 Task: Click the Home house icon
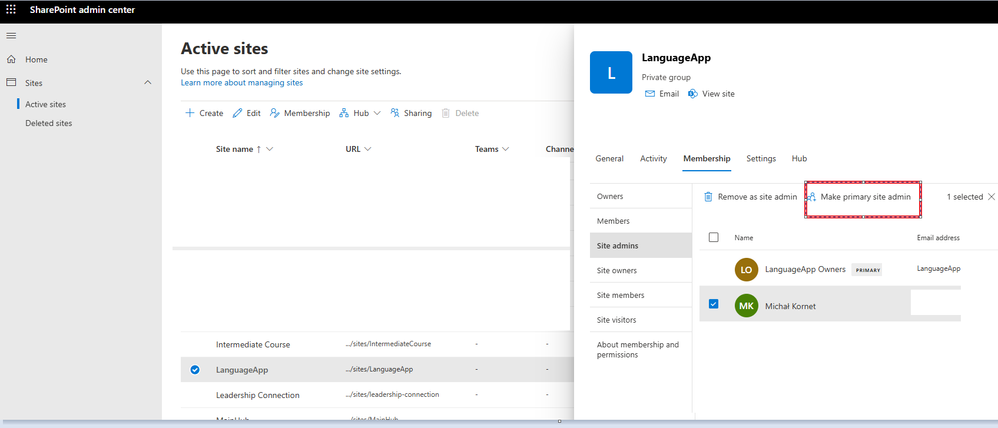coord(11,59)
